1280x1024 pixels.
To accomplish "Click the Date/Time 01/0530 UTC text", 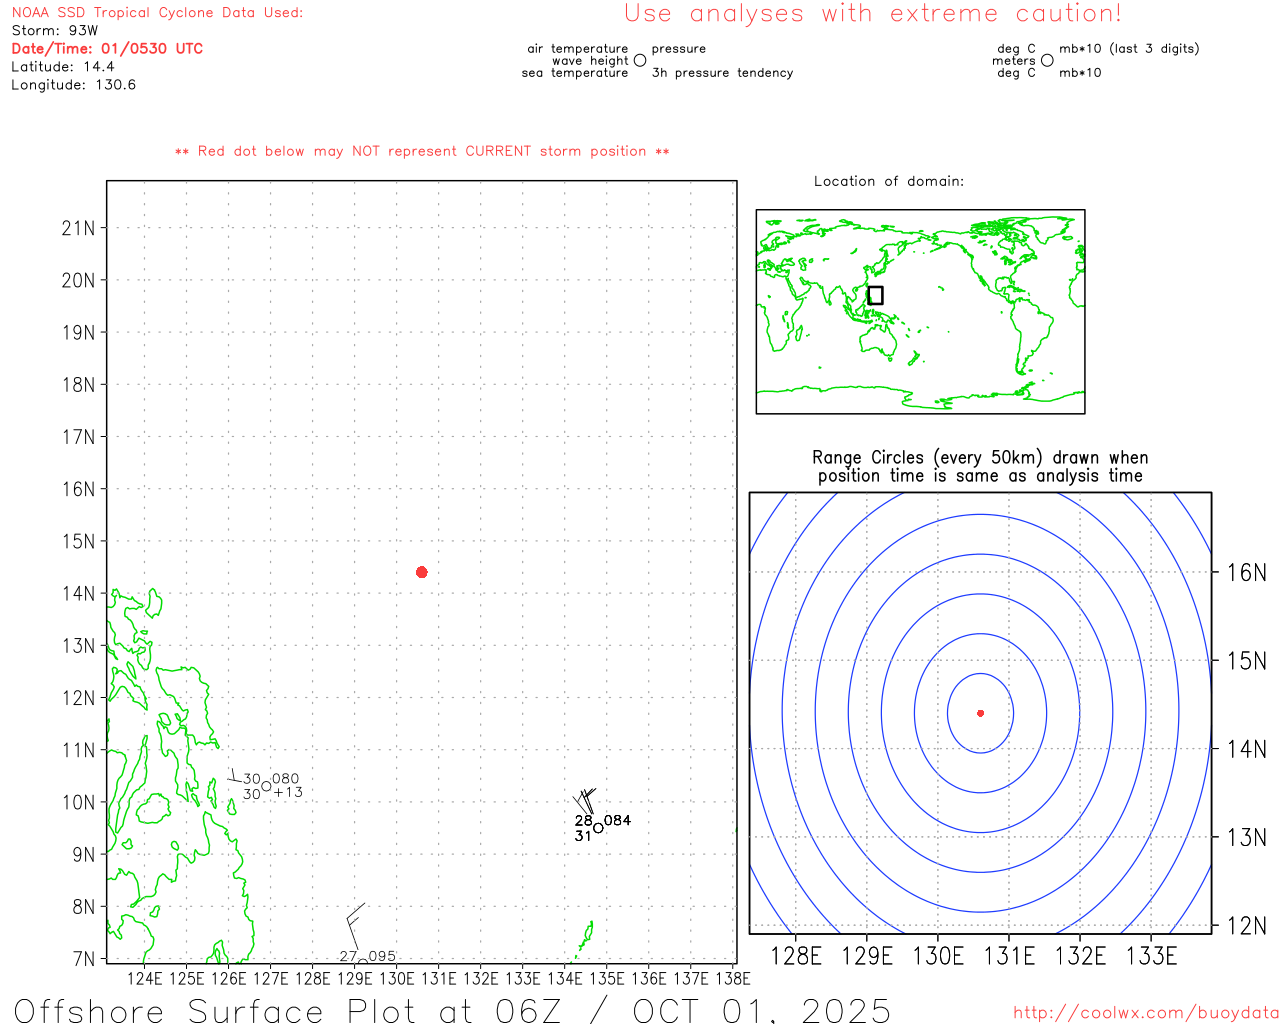I will tap(107, 48).
